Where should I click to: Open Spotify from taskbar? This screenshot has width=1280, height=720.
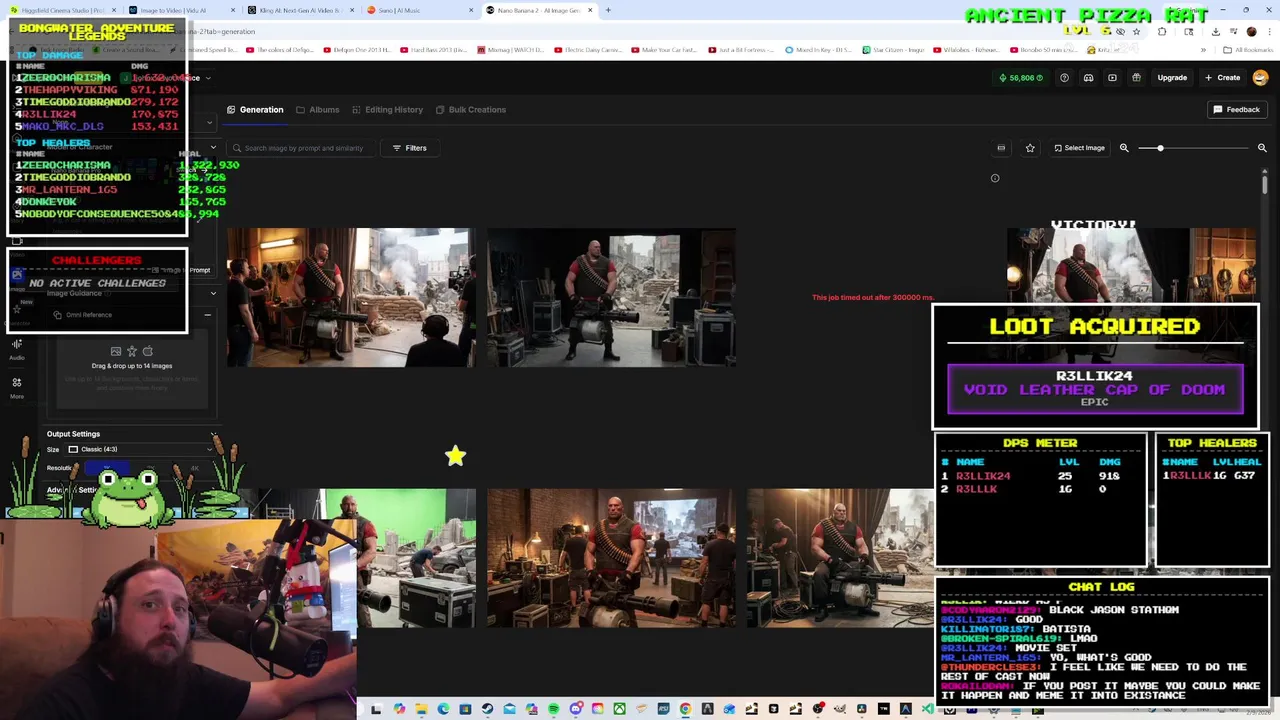point(553,710)
